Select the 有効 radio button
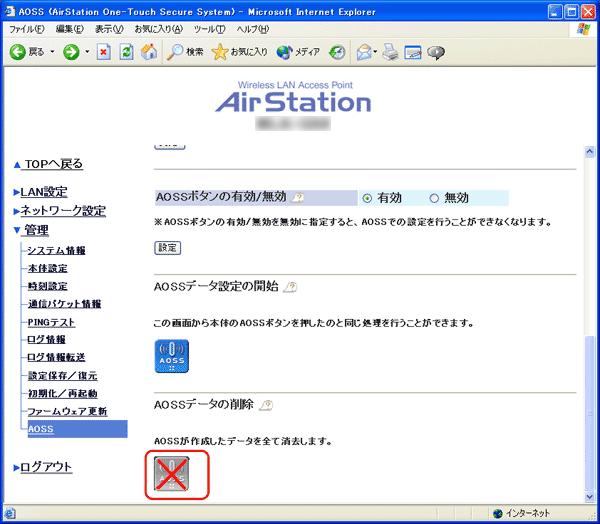600x524 pixels. [367, 198]
